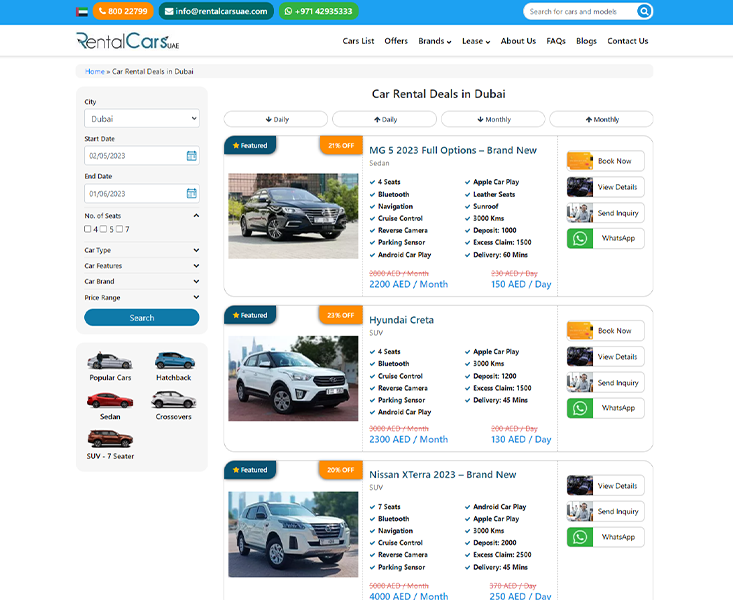Check the 7 seats checkbox
The width and height of the screenshot is (733, 600).
pos(119,229)
